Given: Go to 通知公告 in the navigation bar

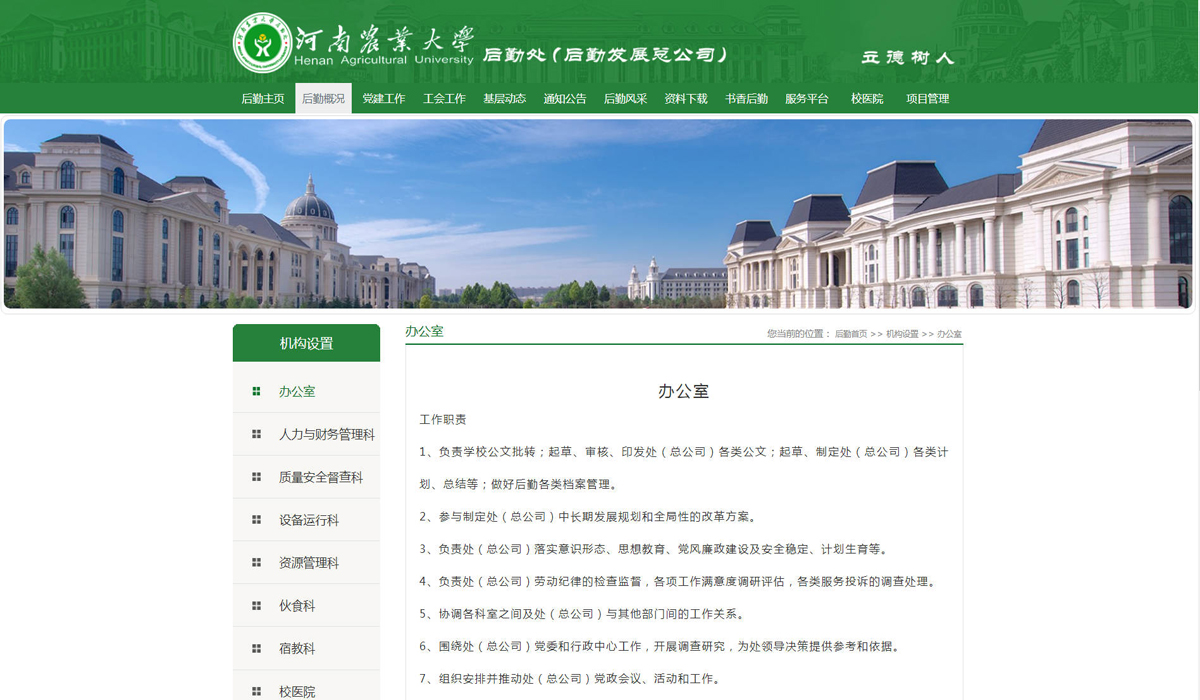Looking at the screenshot, I should point(565,99).
